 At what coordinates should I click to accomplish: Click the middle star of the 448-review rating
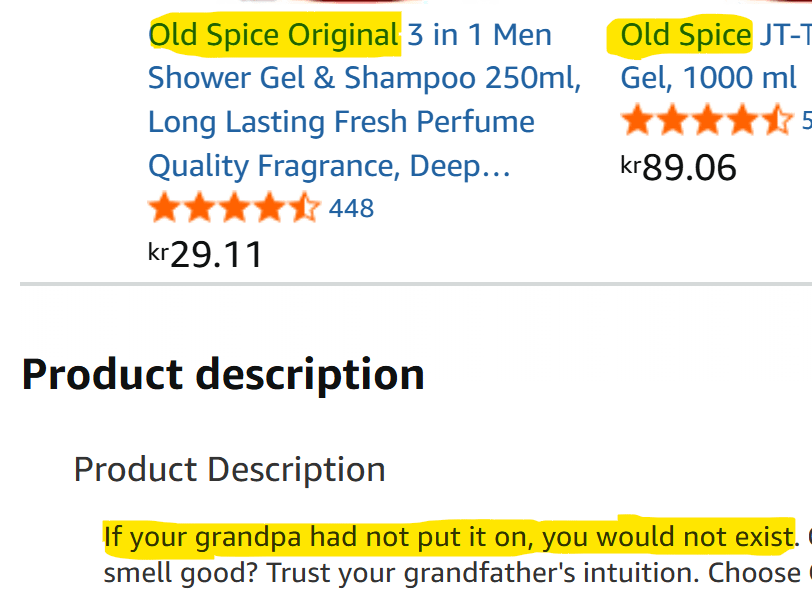234,208
